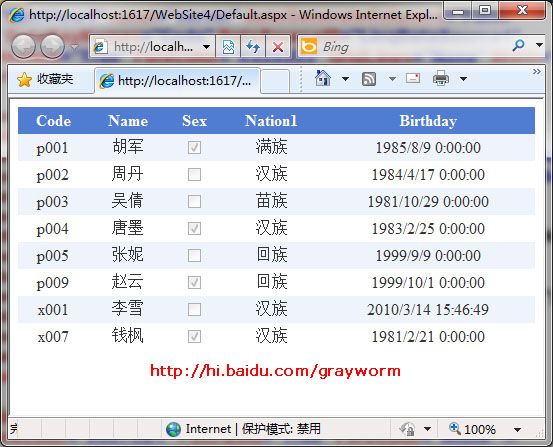Screen dimensions: 553x447
Task: Click the Sex checkbox for p005
Action: tap(194, 255)
